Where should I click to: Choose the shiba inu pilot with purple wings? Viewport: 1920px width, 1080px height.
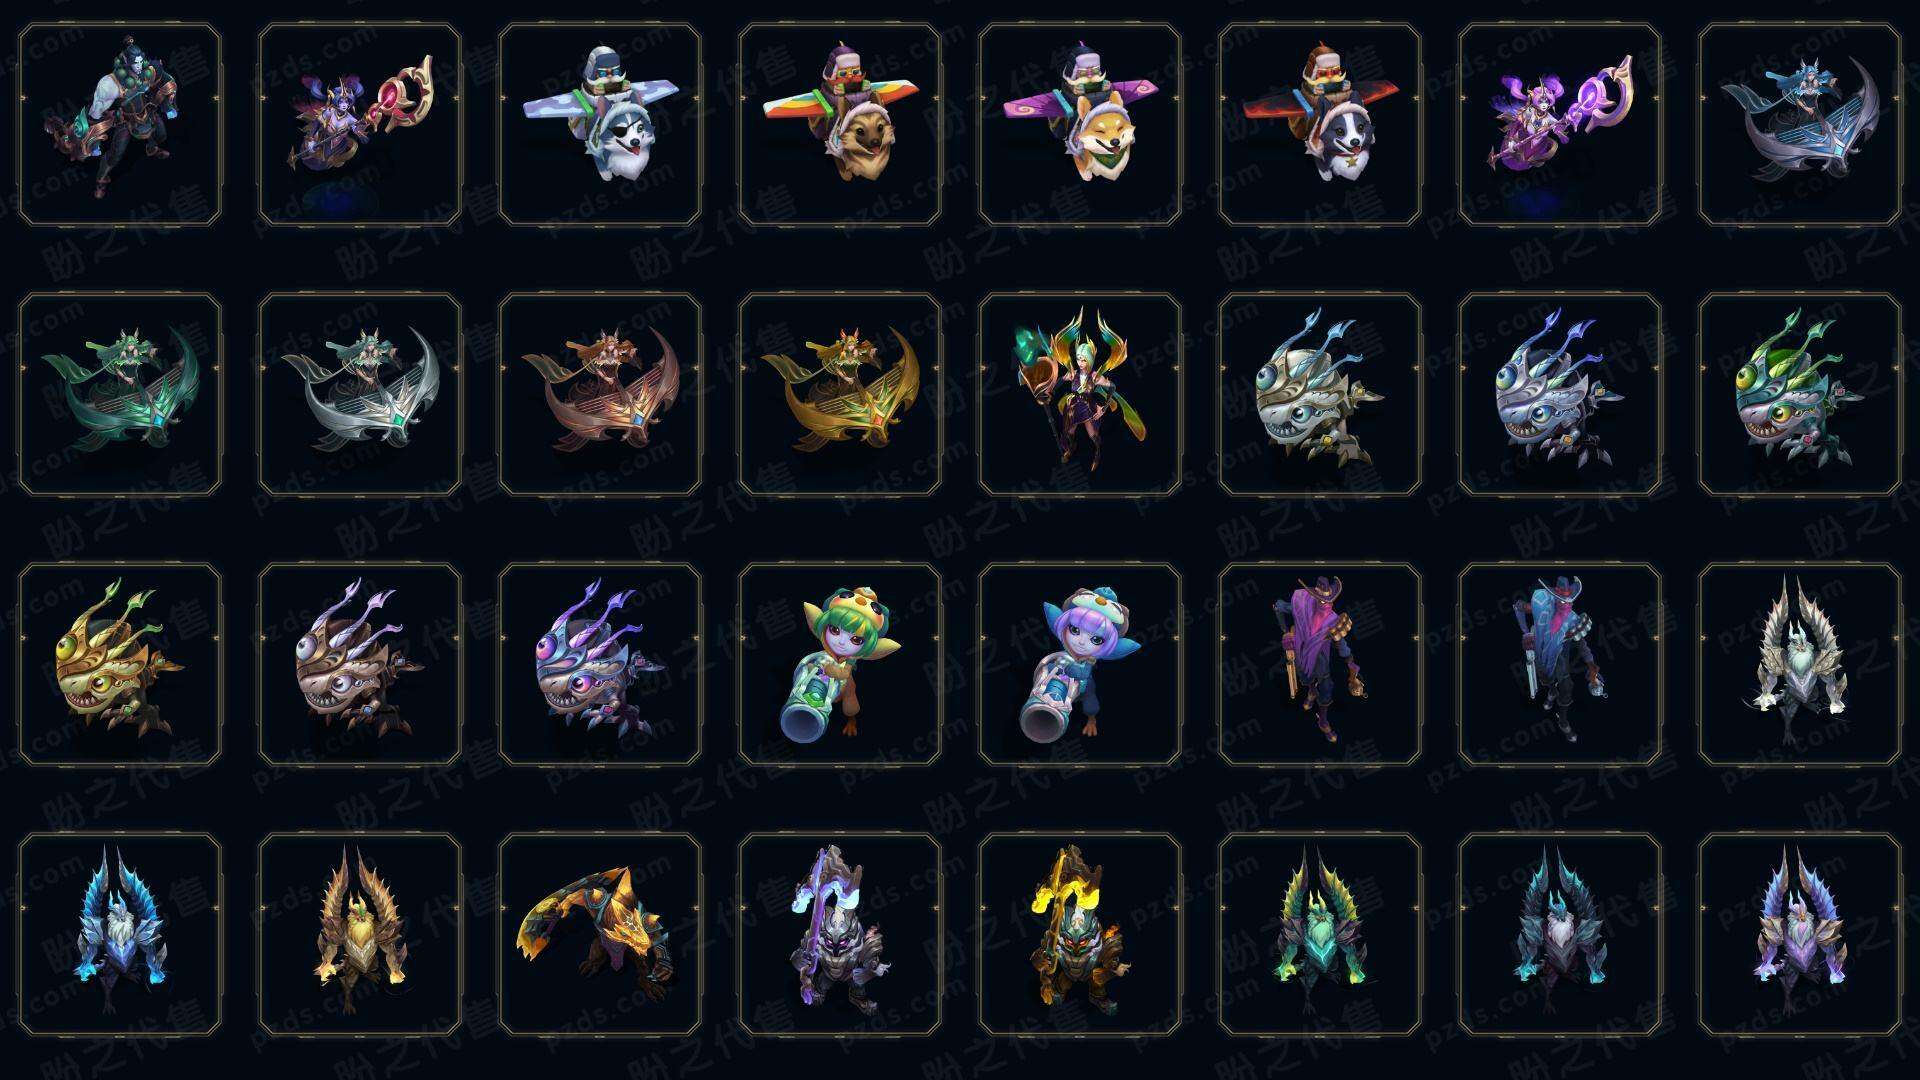pyautogui.click(x=1080, y=125)
